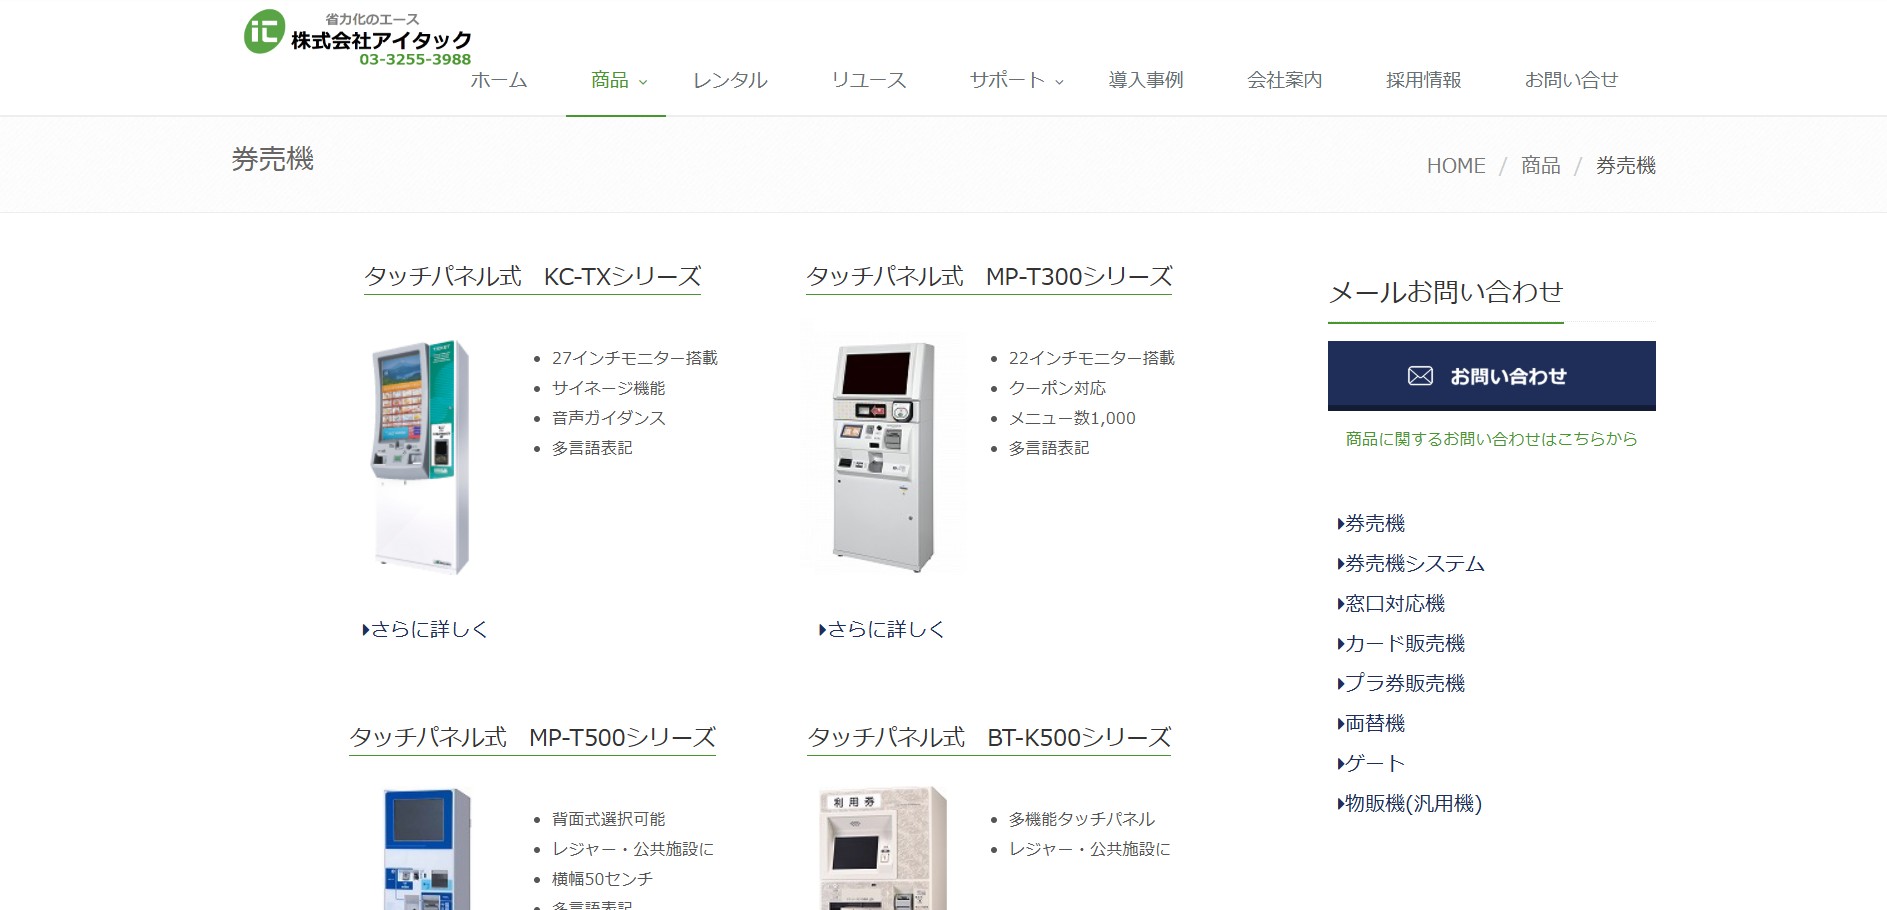Viewport: 1887px width, 910px height.
Task: Open MP-T300シリーズ heading link
Action: (989, 277)
